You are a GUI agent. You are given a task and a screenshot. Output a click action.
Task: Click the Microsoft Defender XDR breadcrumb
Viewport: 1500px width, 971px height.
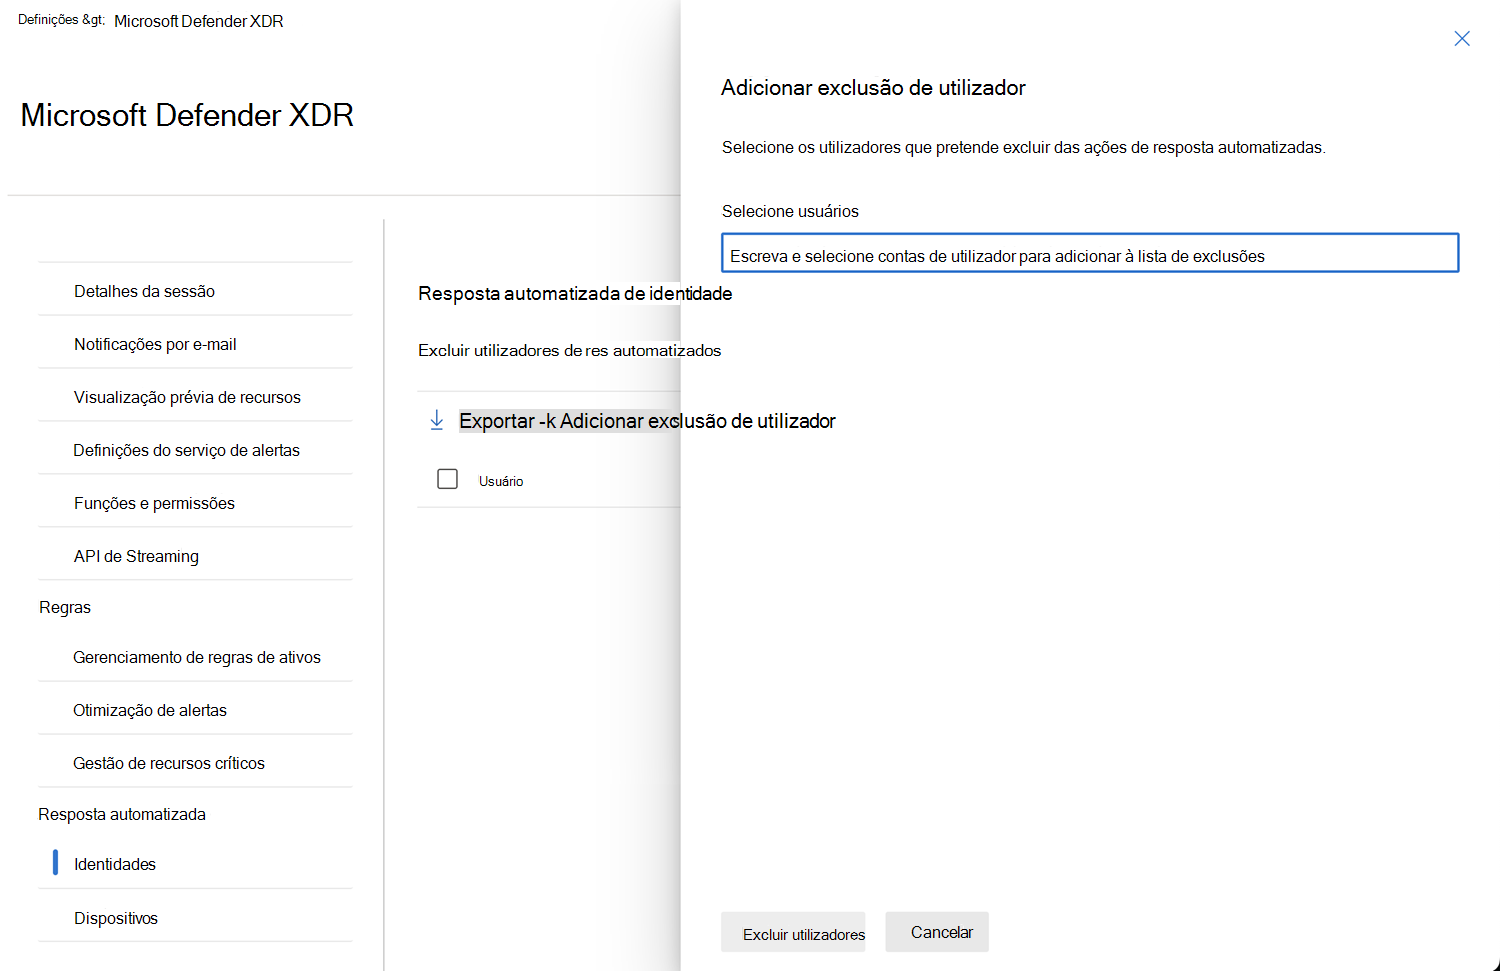pos(199,21)
